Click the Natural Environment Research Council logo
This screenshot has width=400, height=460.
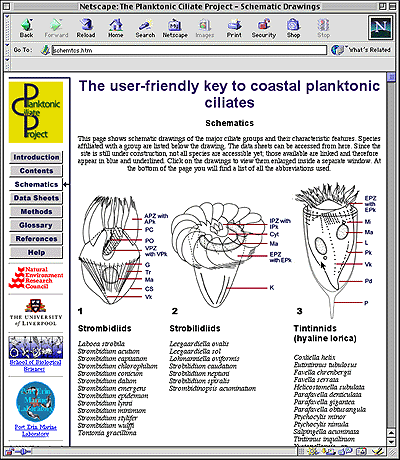click(36, 278)
